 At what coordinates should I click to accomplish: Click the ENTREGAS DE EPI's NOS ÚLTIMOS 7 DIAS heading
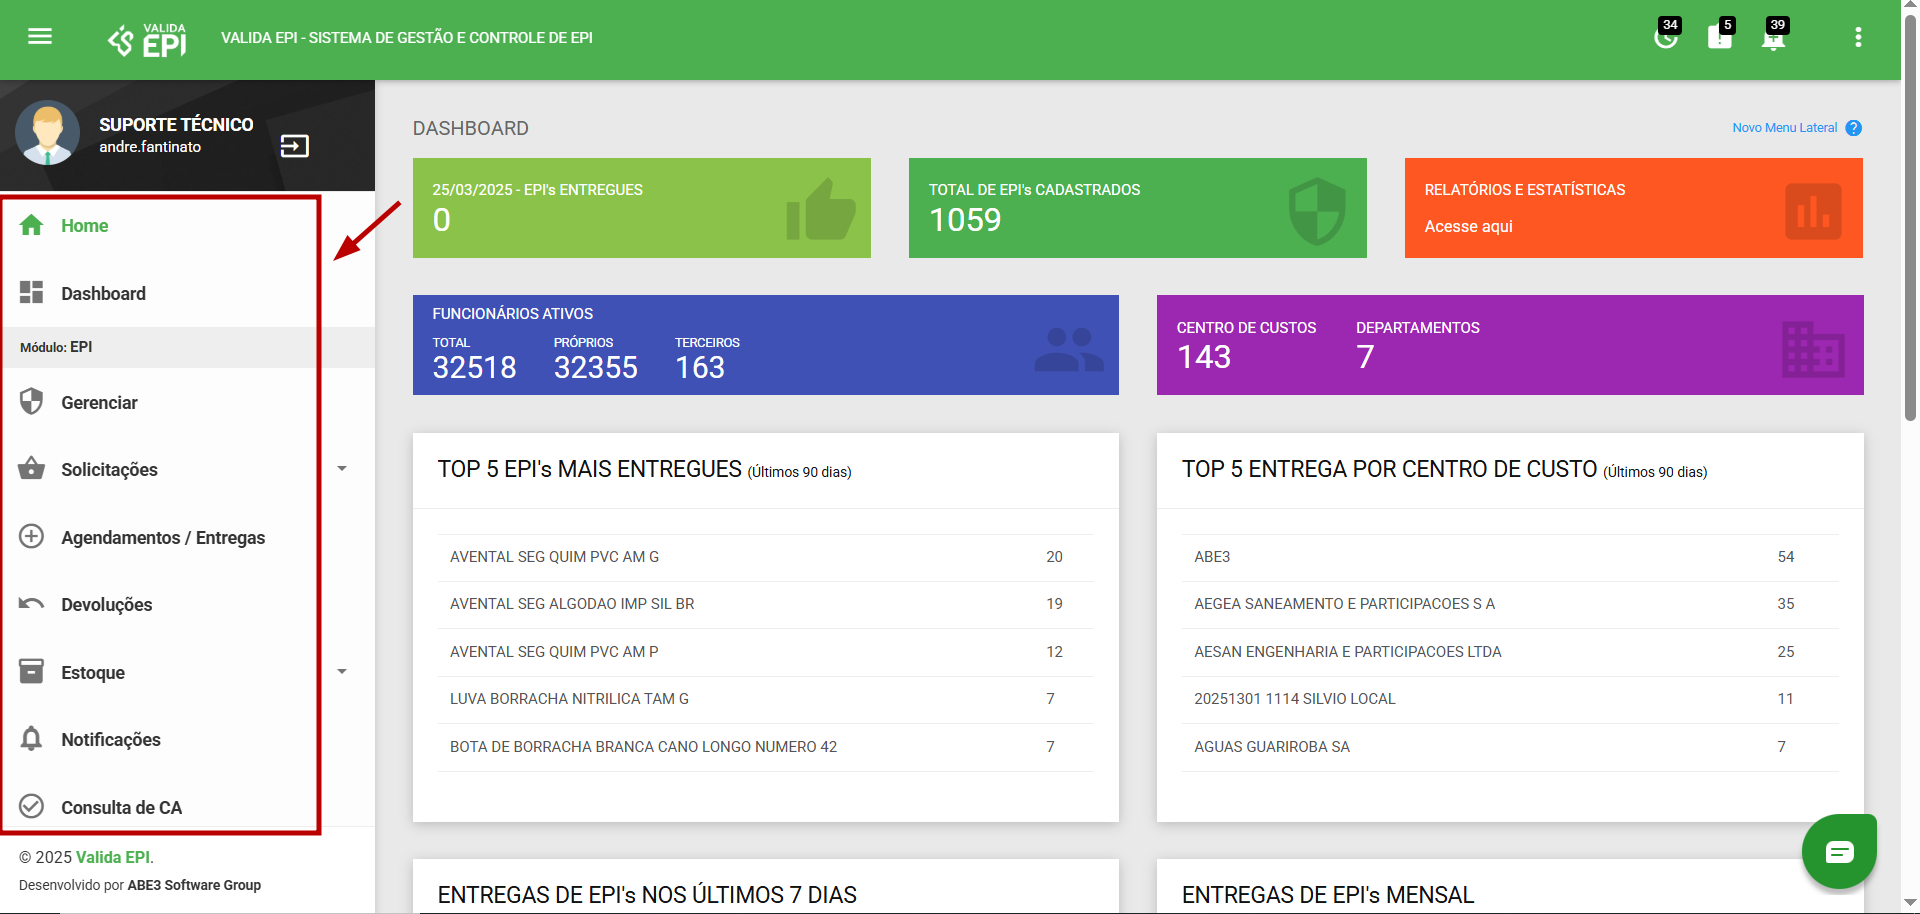coord(647,895)
